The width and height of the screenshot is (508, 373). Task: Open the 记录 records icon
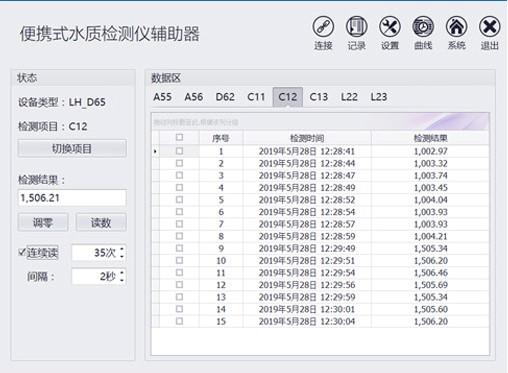356,27
